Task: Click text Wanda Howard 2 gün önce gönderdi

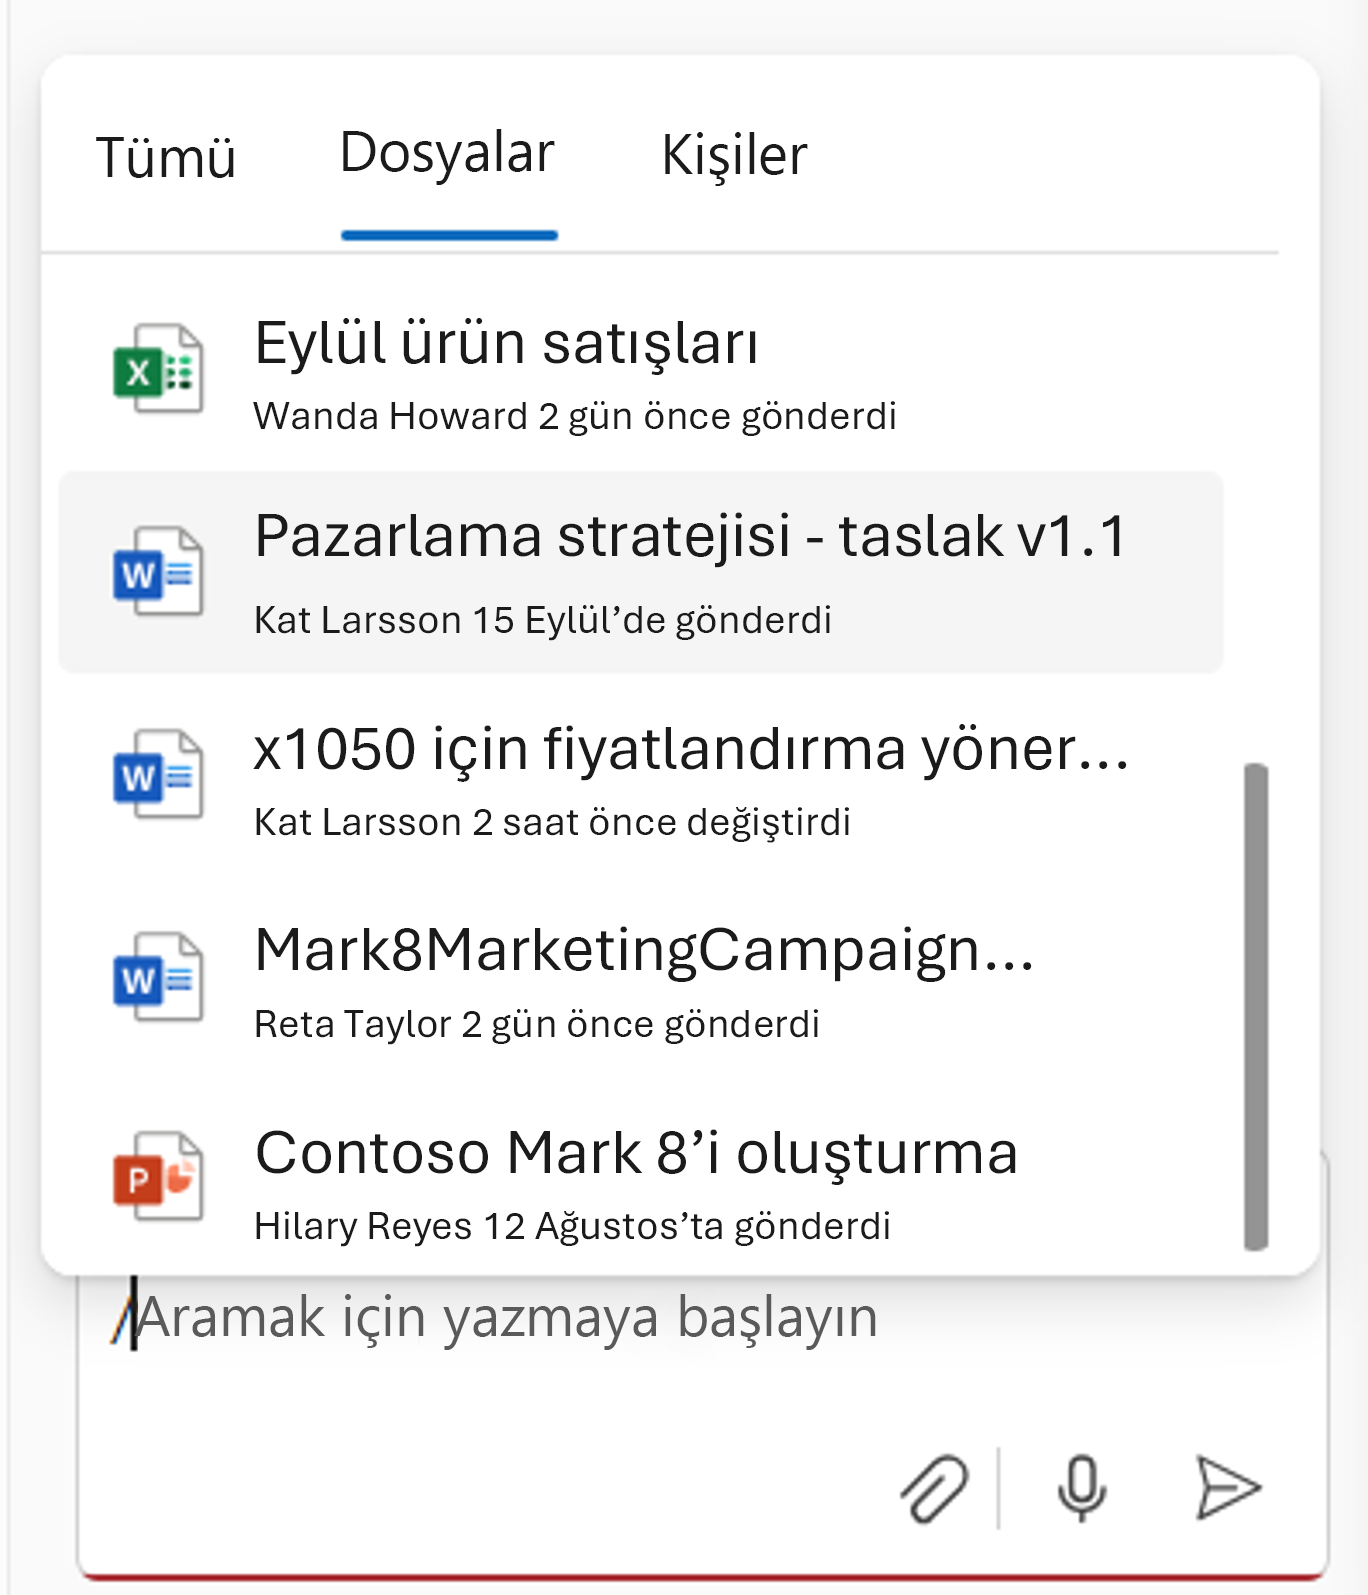Action: (575, 416)
